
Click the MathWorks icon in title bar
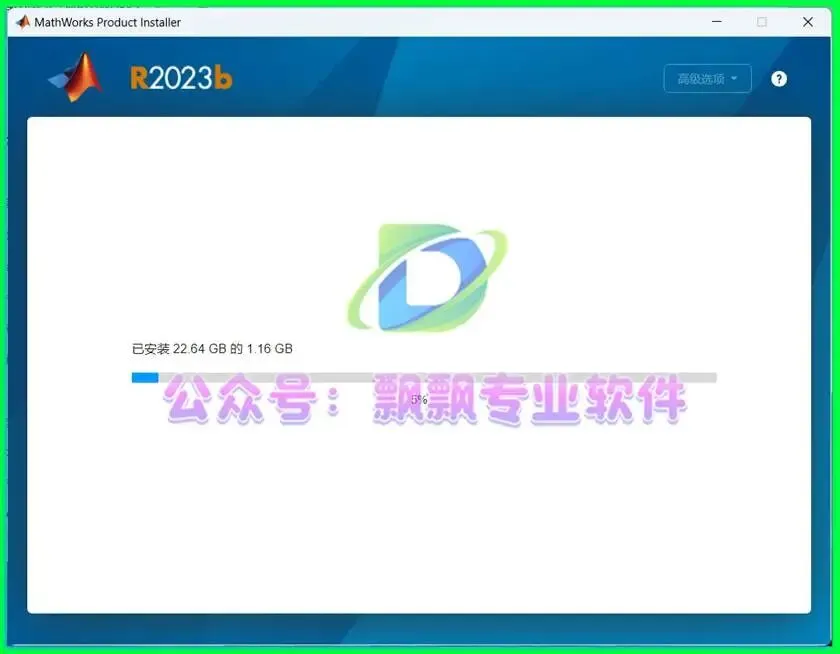(23, 22)
